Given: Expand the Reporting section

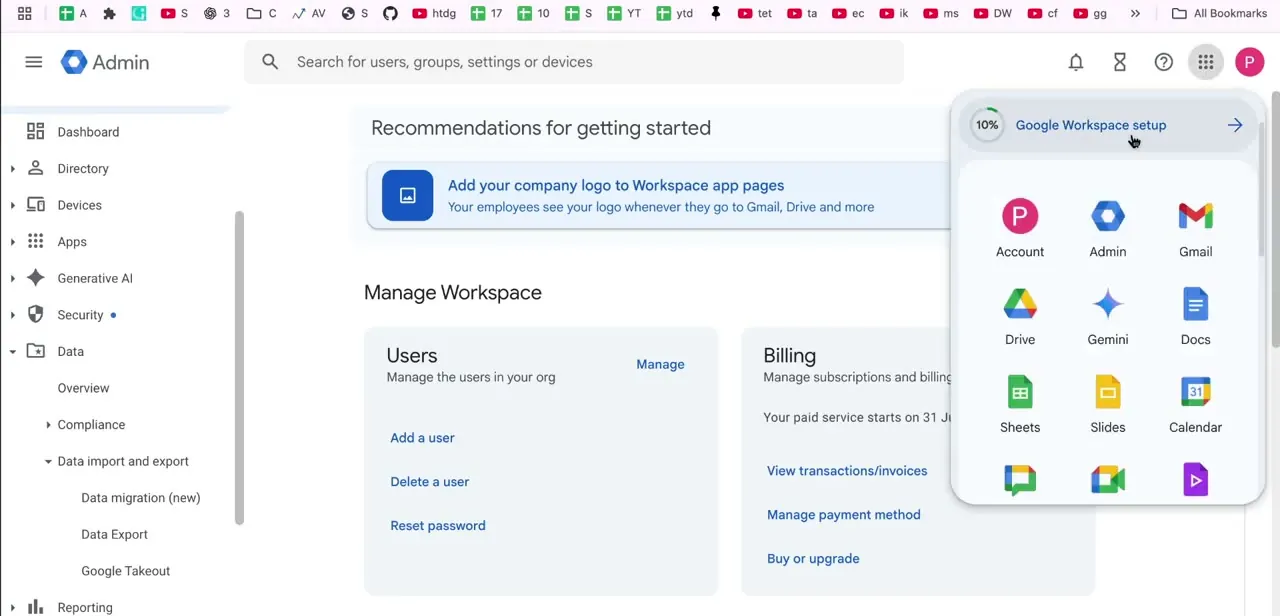Looking at the screenshot, I should tap(12, 608).
